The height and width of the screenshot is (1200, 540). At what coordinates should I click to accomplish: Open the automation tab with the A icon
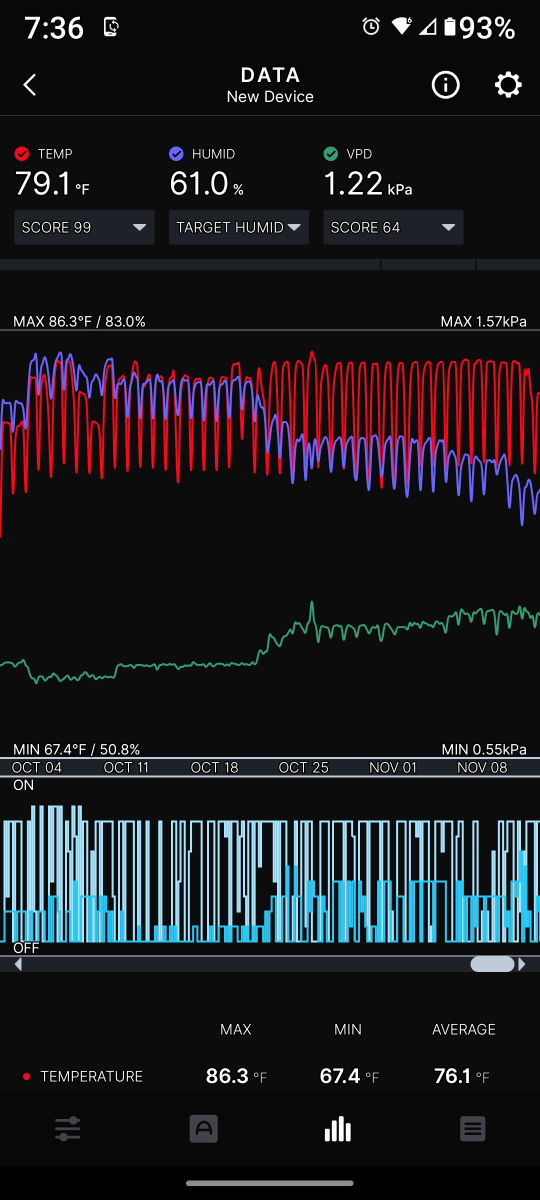pos(204,1129)
